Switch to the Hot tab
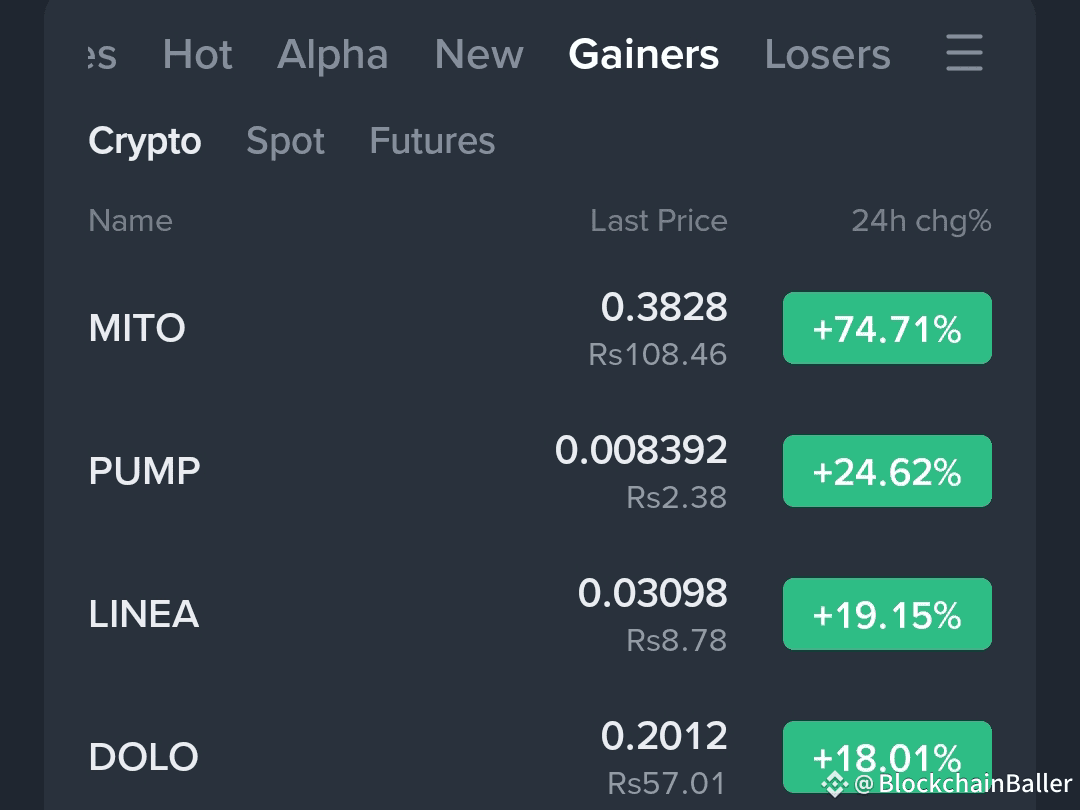The image size is (1080, 810). click(197, 54)
